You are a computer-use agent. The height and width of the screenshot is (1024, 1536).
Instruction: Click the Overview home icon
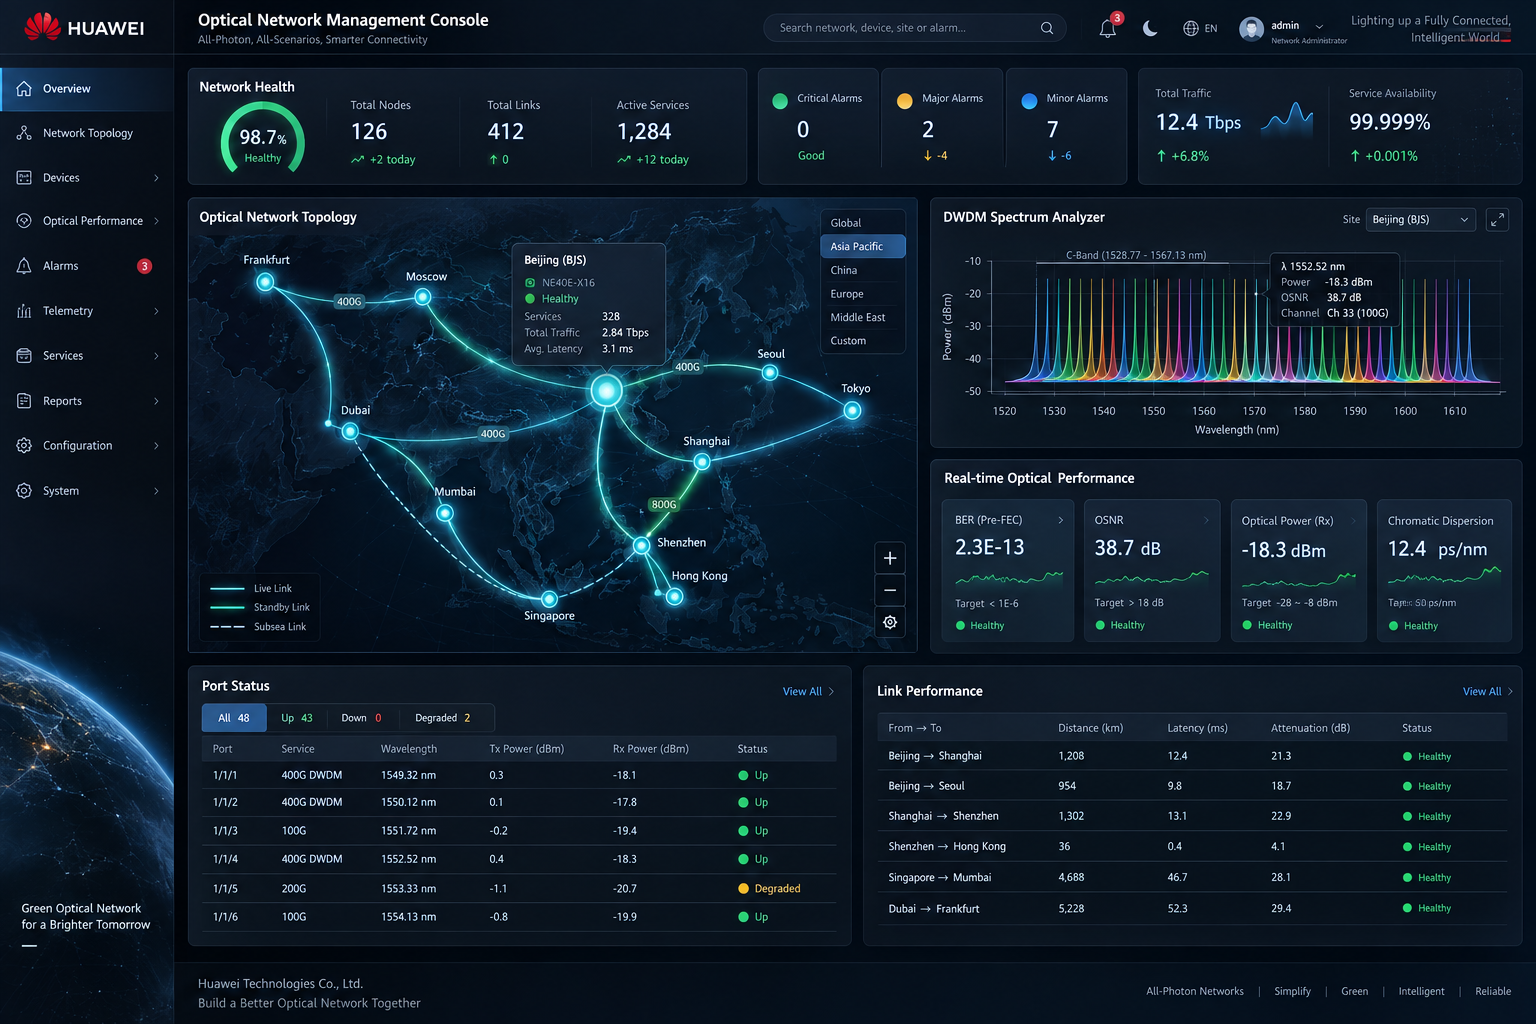point(24,88)
